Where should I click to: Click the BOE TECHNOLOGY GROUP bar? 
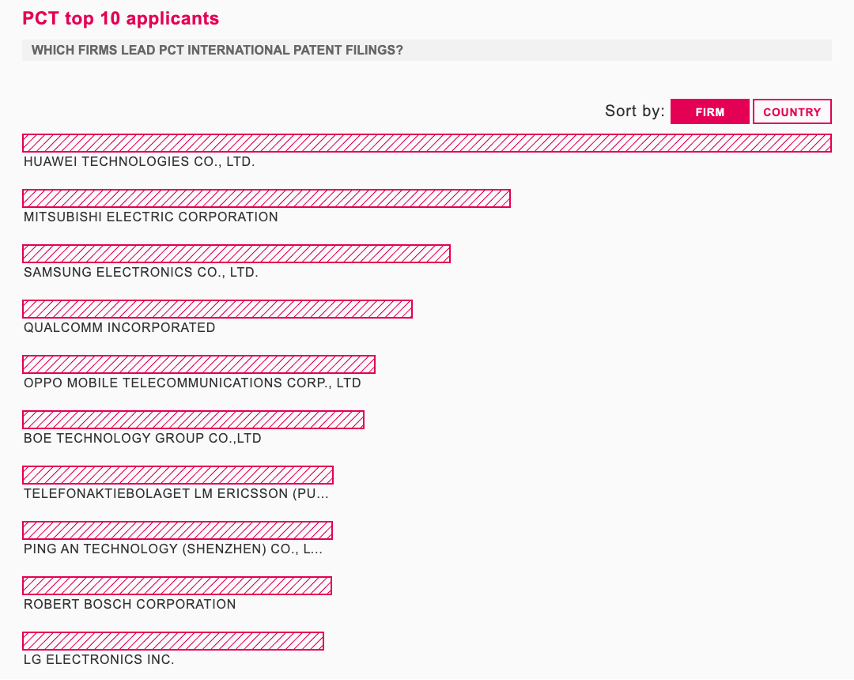click(x=192, y=419)
